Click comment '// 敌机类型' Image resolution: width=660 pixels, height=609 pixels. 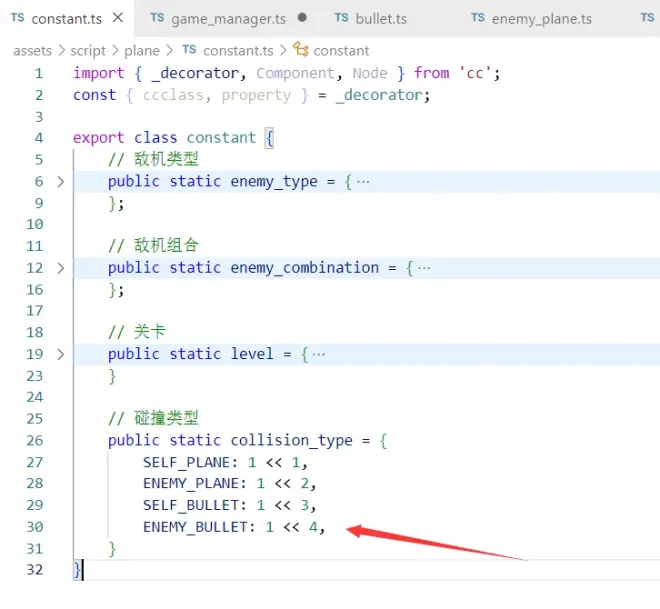point(153,160)
